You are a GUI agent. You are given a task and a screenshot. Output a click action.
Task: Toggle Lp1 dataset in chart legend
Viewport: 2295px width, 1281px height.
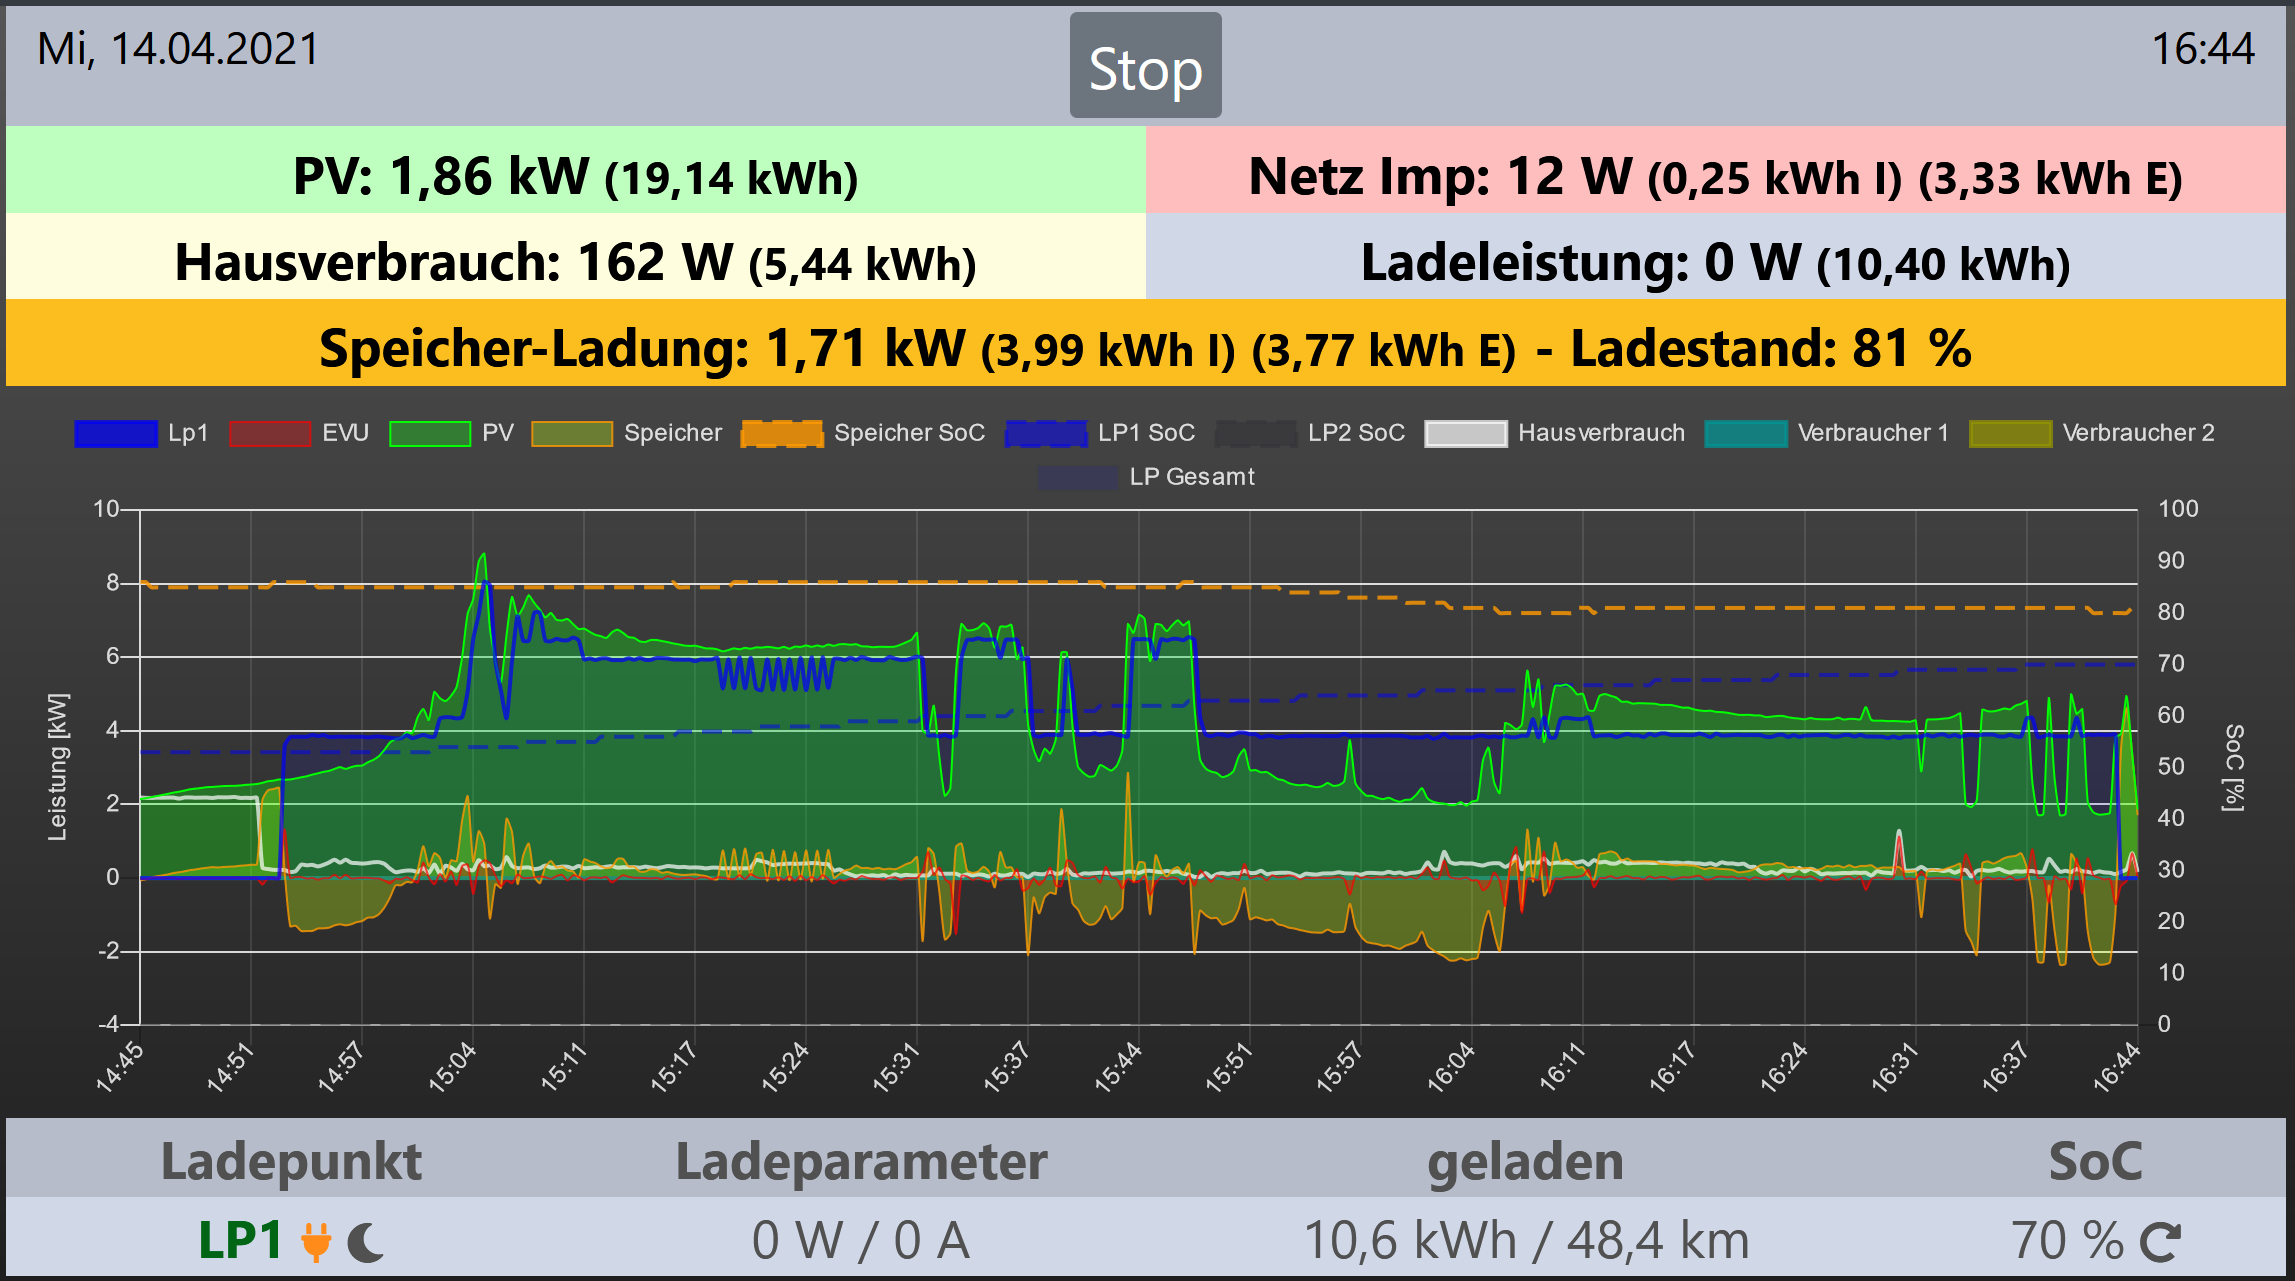click(x=116, y=433)
